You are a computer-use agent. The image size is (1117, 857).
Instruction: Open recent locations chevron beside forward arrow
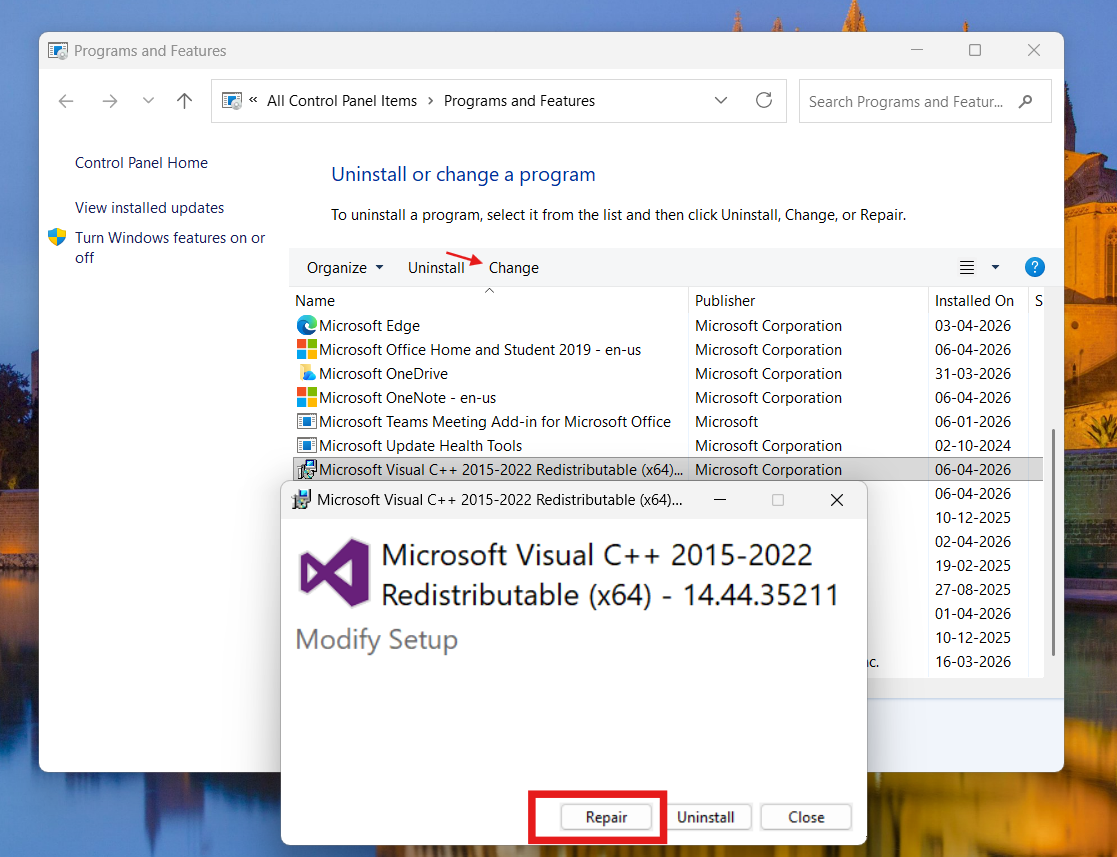tap(147, 100)
